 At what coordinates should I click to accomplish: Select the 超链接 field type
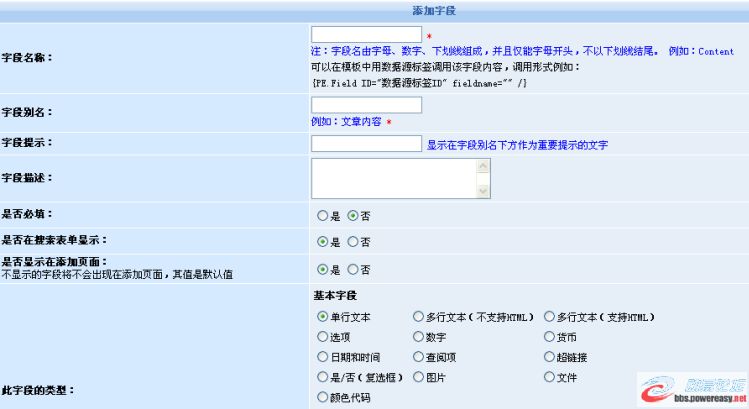coord(549,357)
